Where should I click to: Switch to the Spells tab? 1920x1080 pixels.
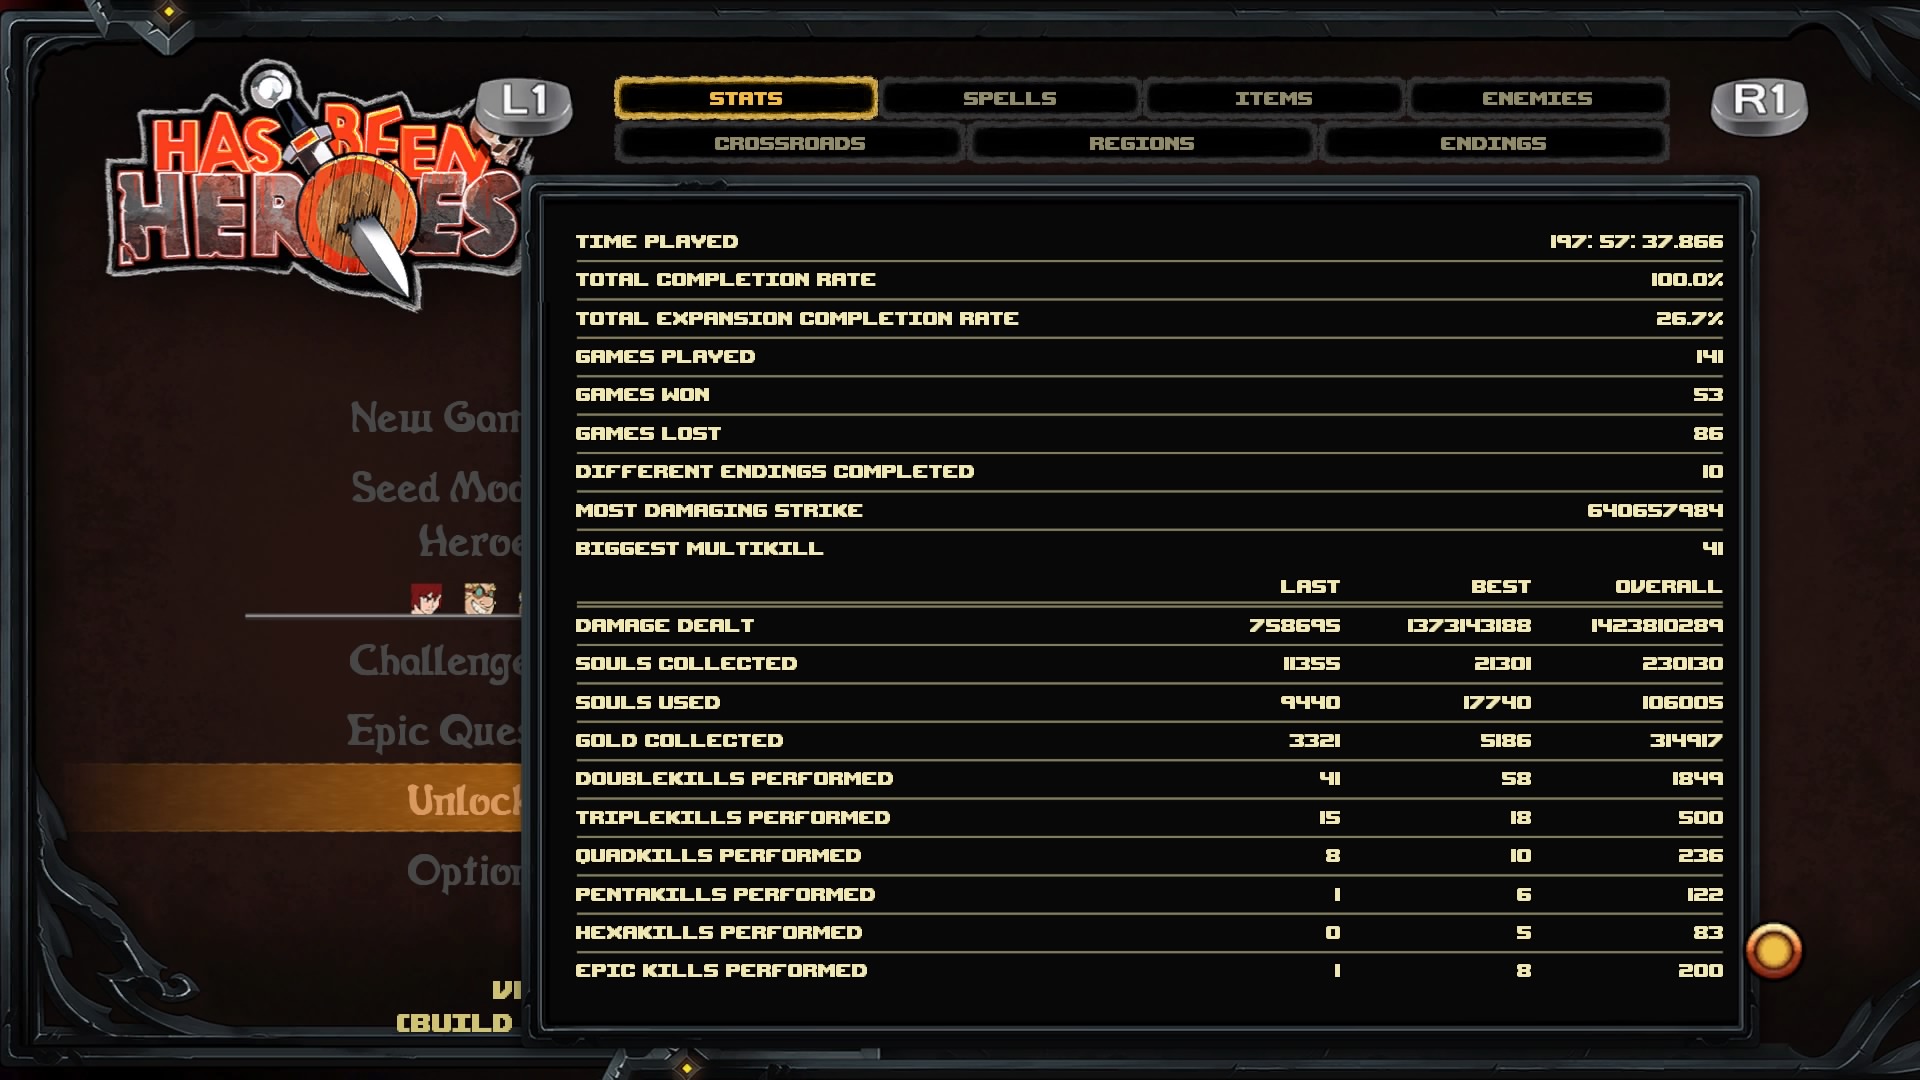1010,98
